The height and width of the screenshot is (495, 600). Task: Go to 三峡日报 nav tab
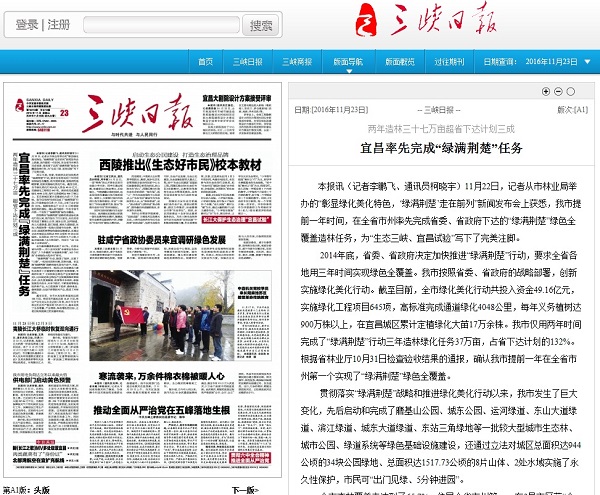click(247, 61)
